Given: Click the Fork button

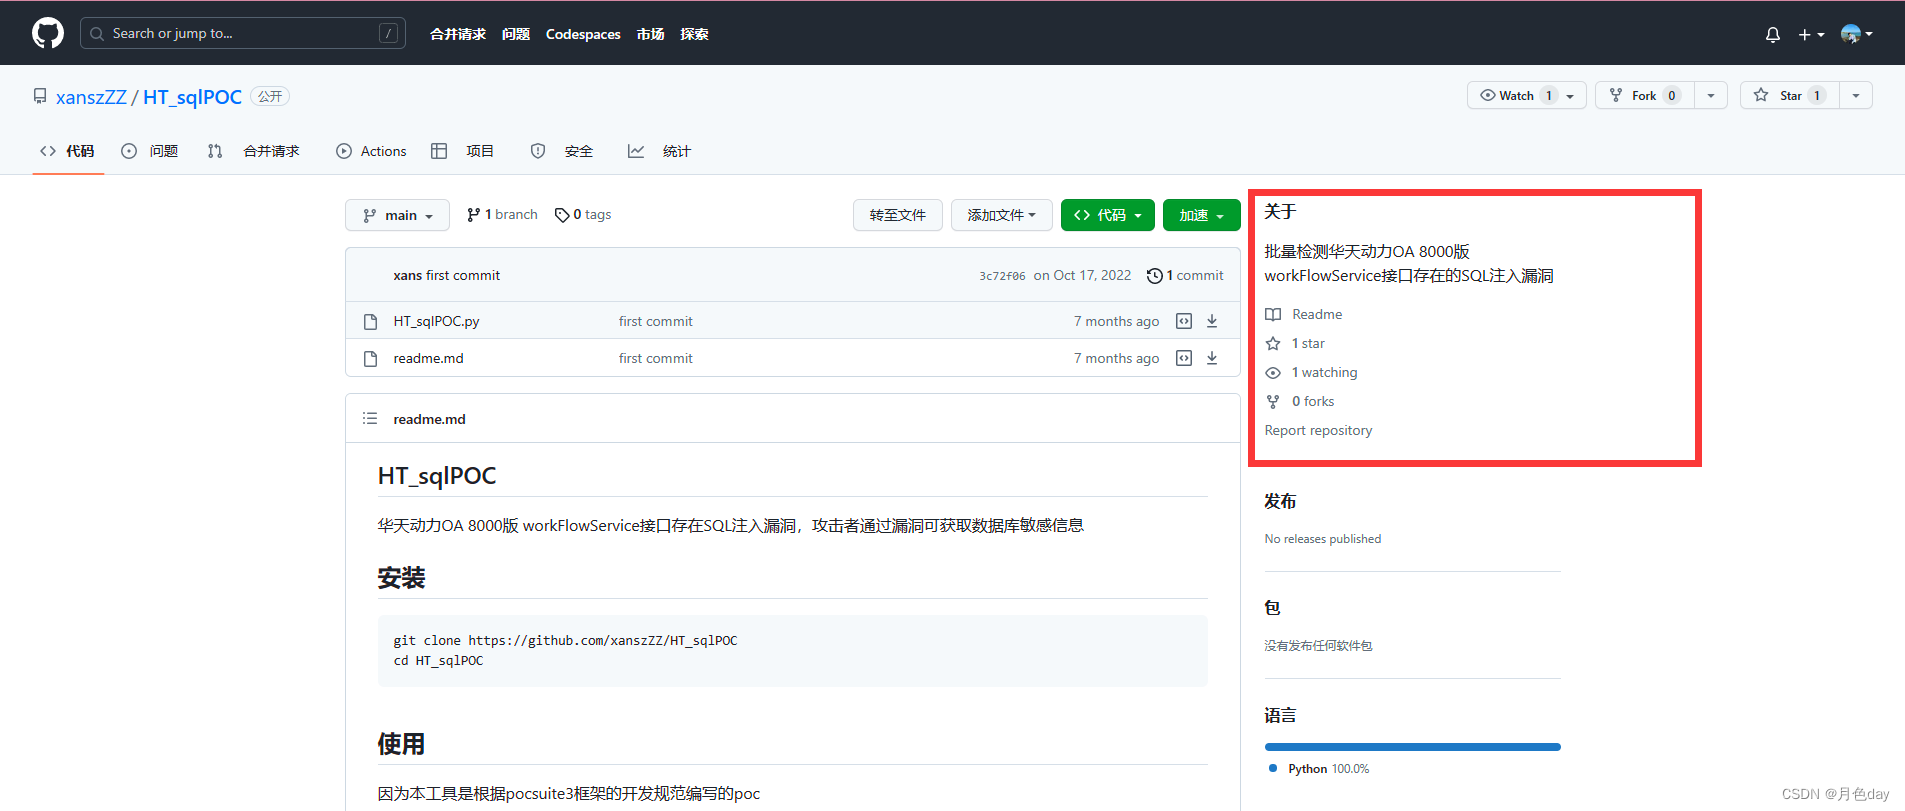Looking at the screenshot, I should click(1645, 95).
